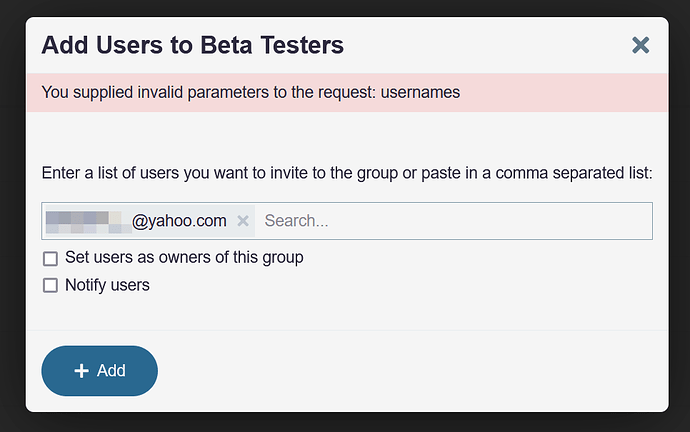Check the Notify users box
Image resolution: width=690 pixels, height=432 pixels.
(x=50, y=285)
